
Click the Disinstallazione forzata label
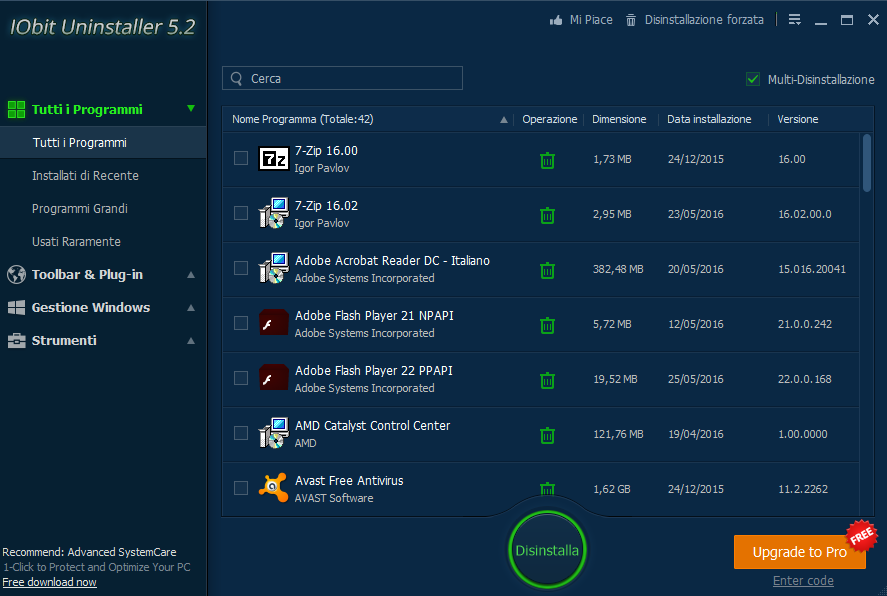[704, 20]
